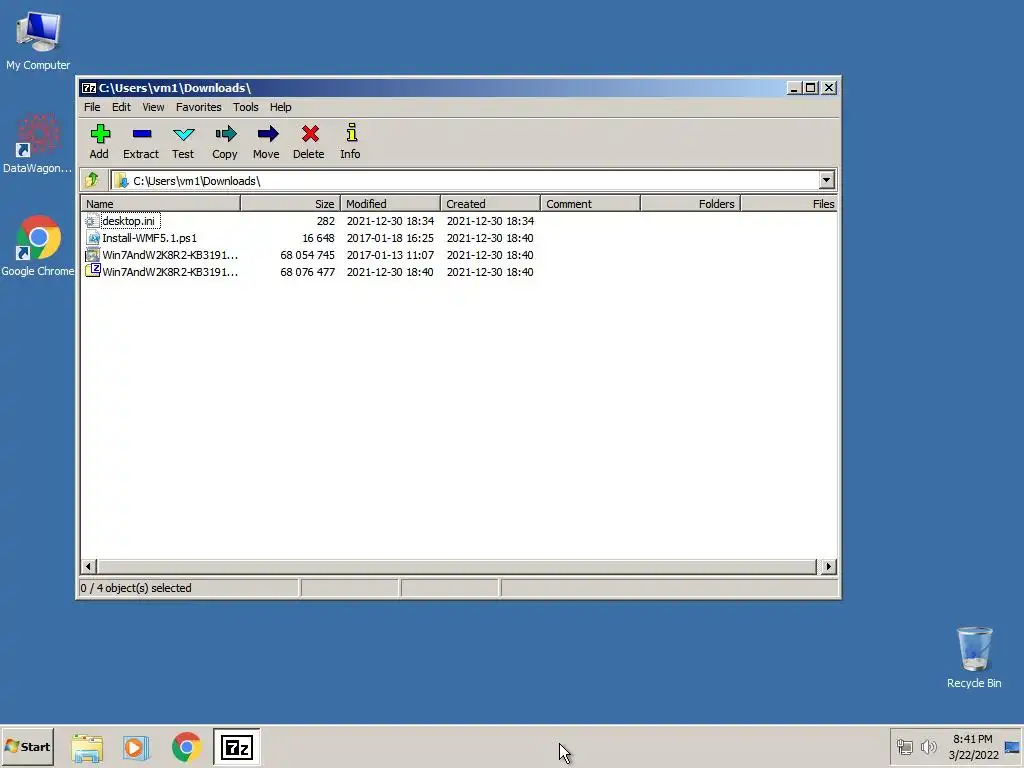Click modified date 2017-01-13 11:07
This screenshot has height=768, width=1024.
click(390, 255)
